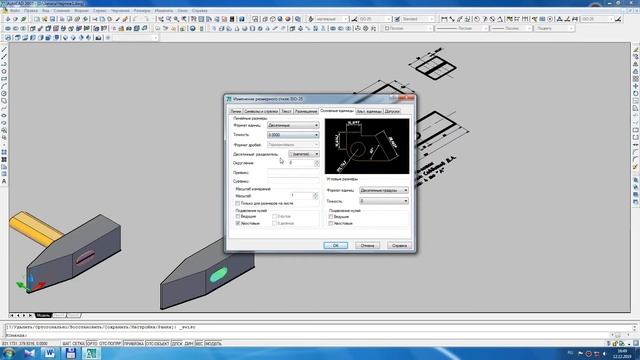Toggle СЕТКА grid in status bar
The image size is (640, 360).
(78, 344)
